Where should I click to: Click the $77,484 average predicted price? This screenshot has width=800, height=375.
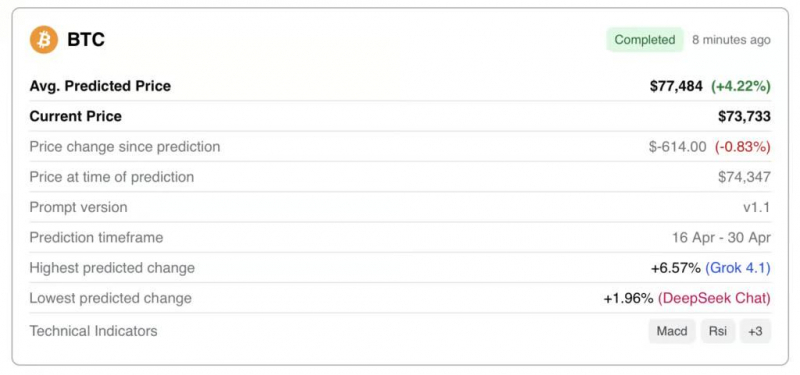676,86
